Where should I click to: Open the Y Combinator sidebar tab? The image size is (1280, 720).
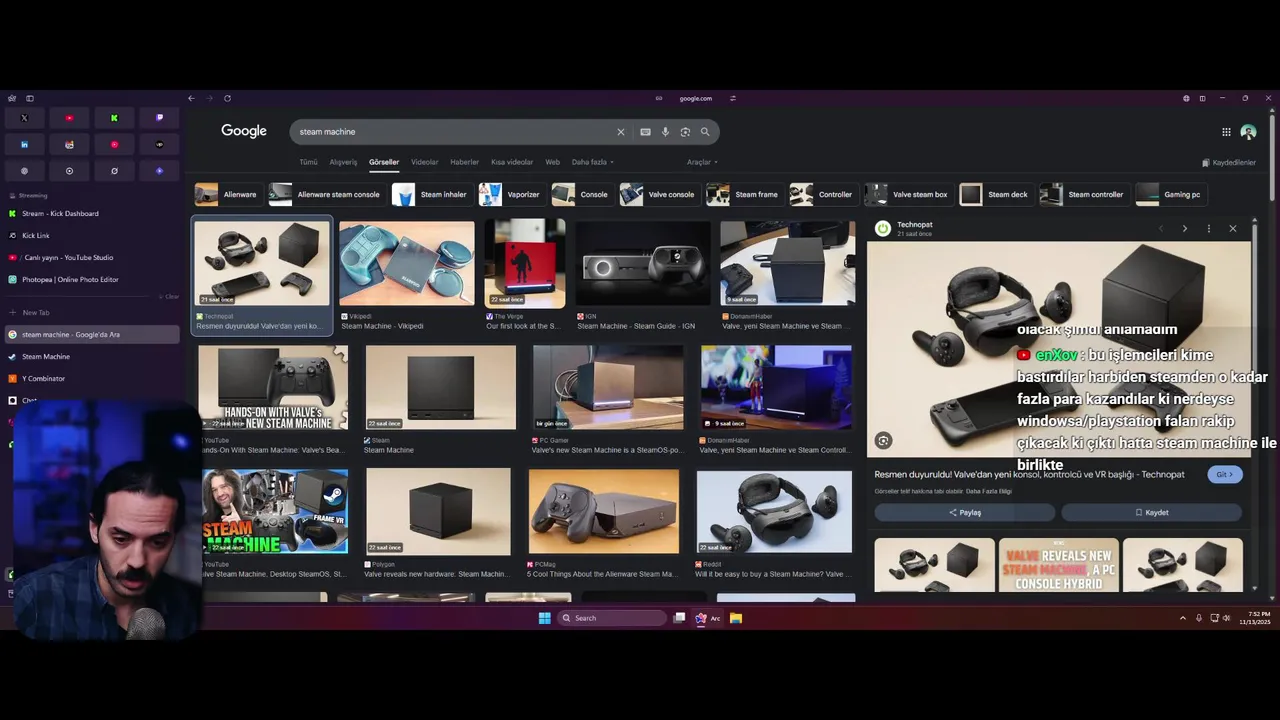(92, 378)
